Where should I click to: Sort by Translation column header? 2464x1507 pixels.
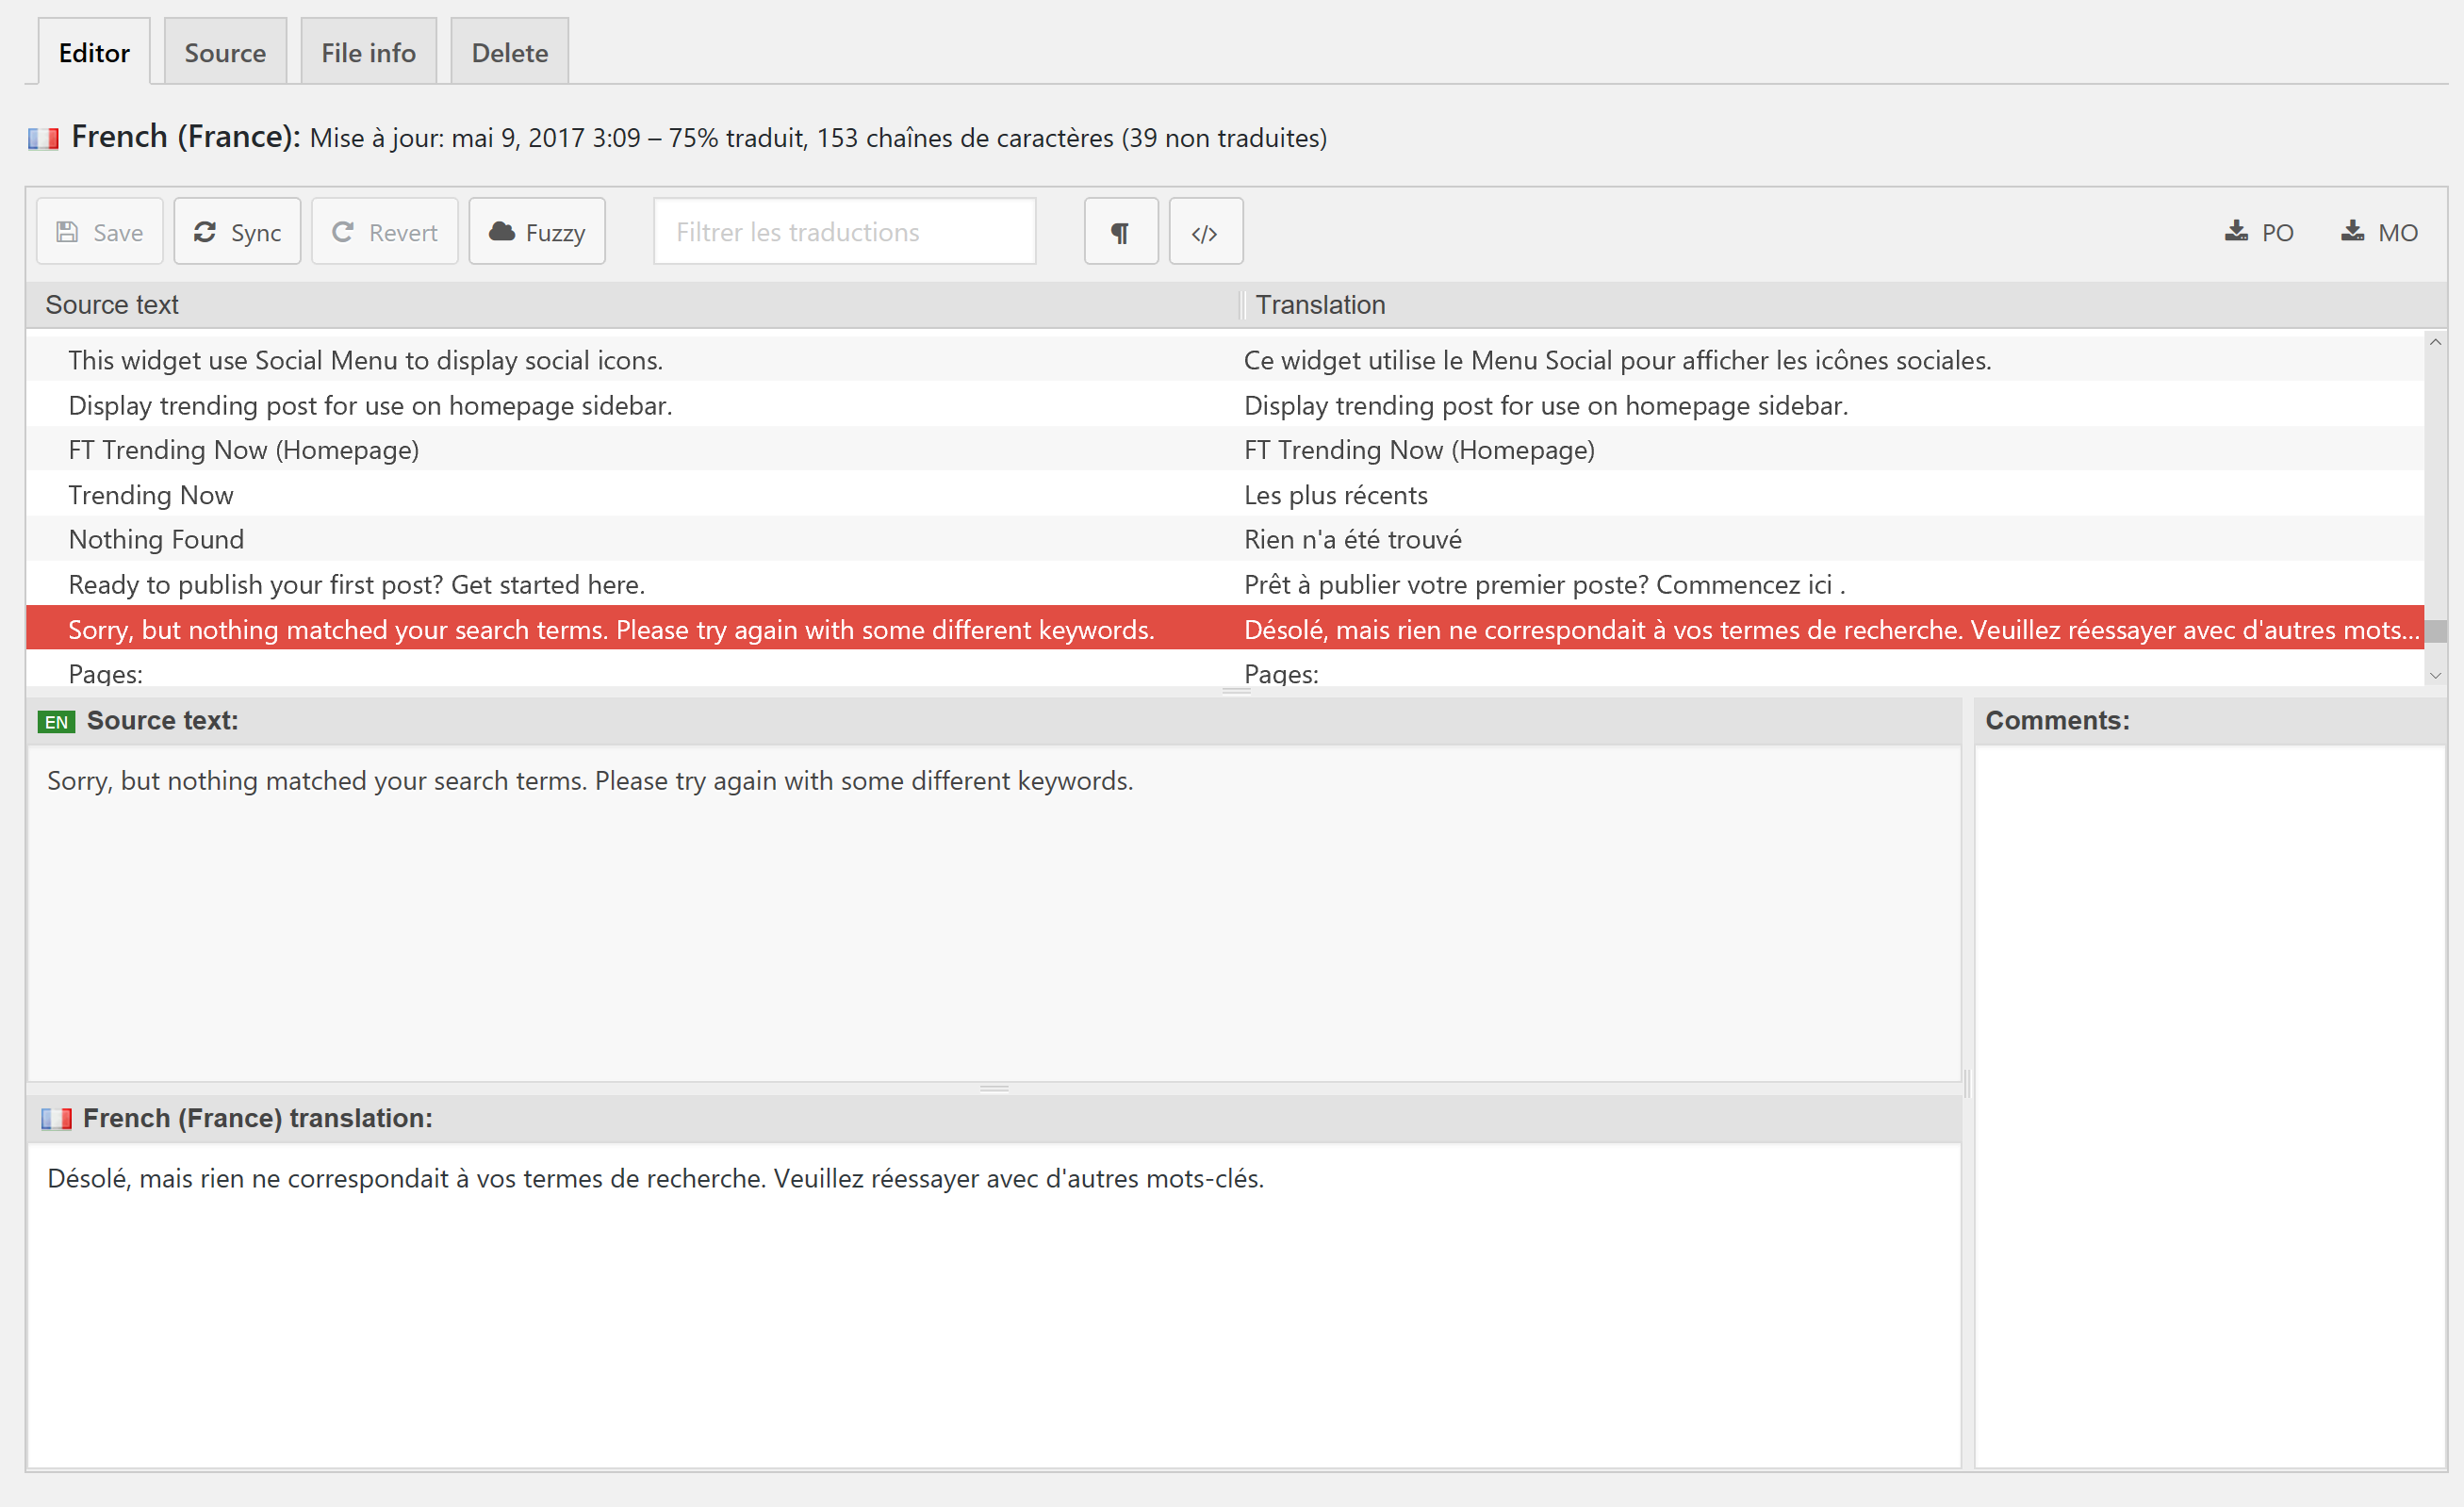tap(1320, 305)
